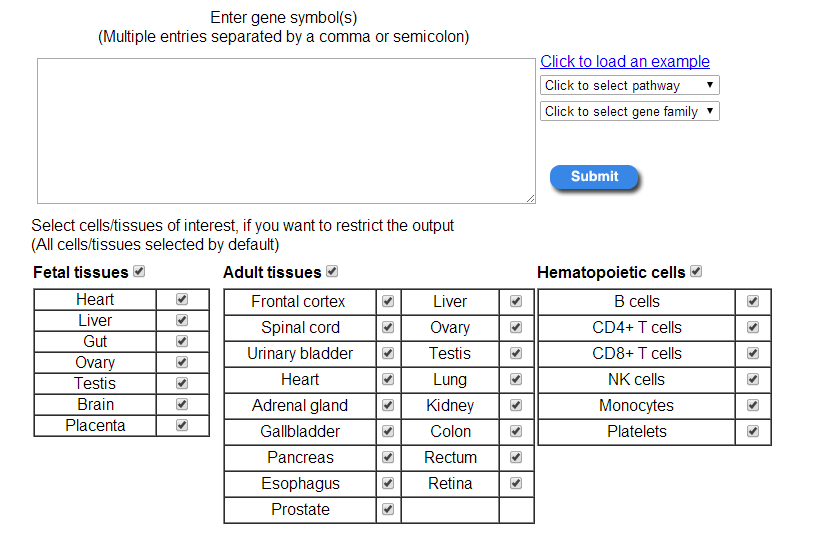Deselect the Urinary bladder checkbox

coord(388,353)
